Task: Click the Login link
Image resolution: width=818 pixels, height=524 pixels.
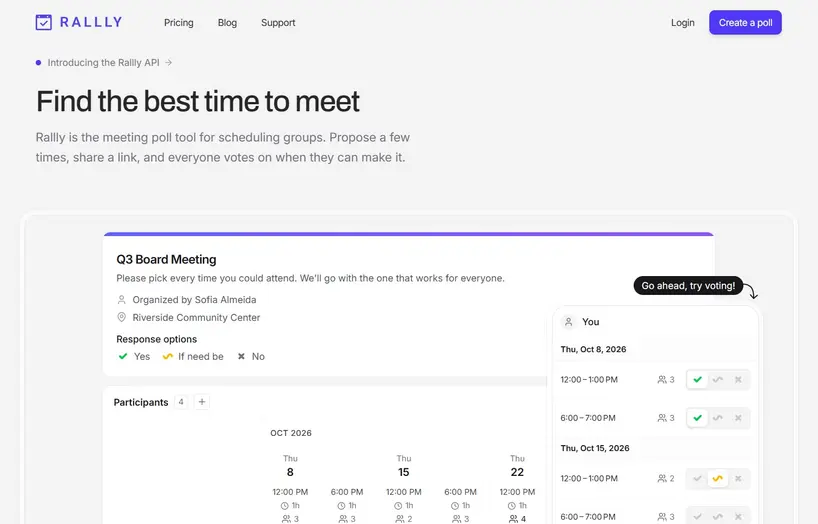Action: click(682, 22)
